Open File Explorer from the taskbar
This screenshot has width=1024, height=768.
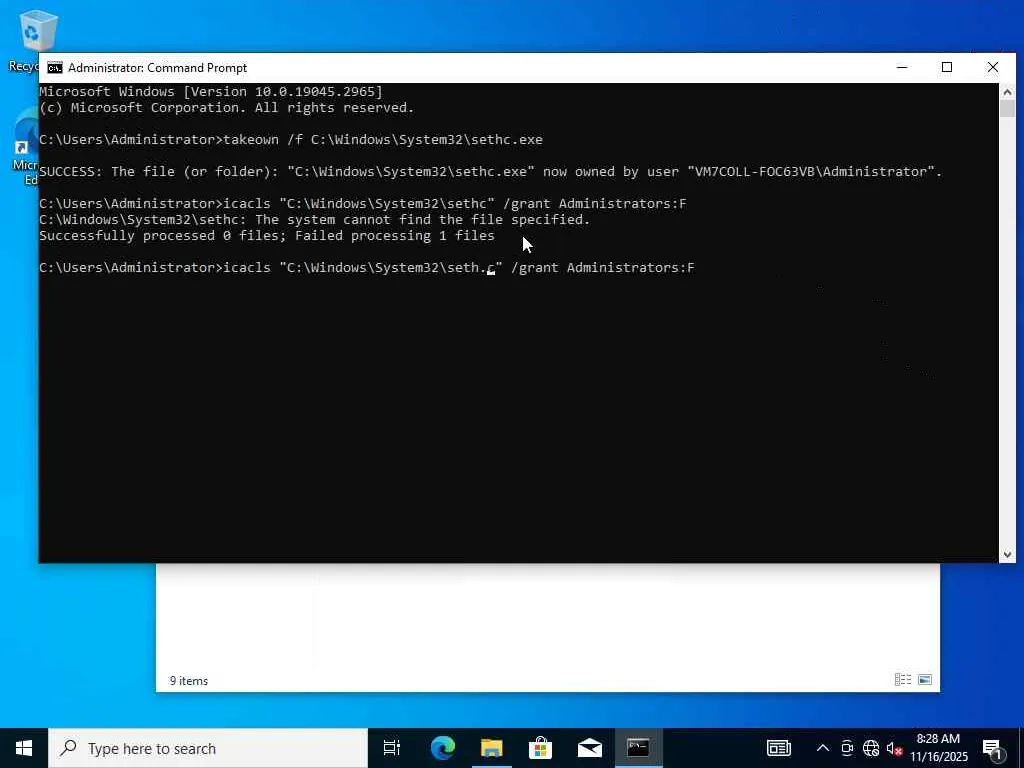492,748
